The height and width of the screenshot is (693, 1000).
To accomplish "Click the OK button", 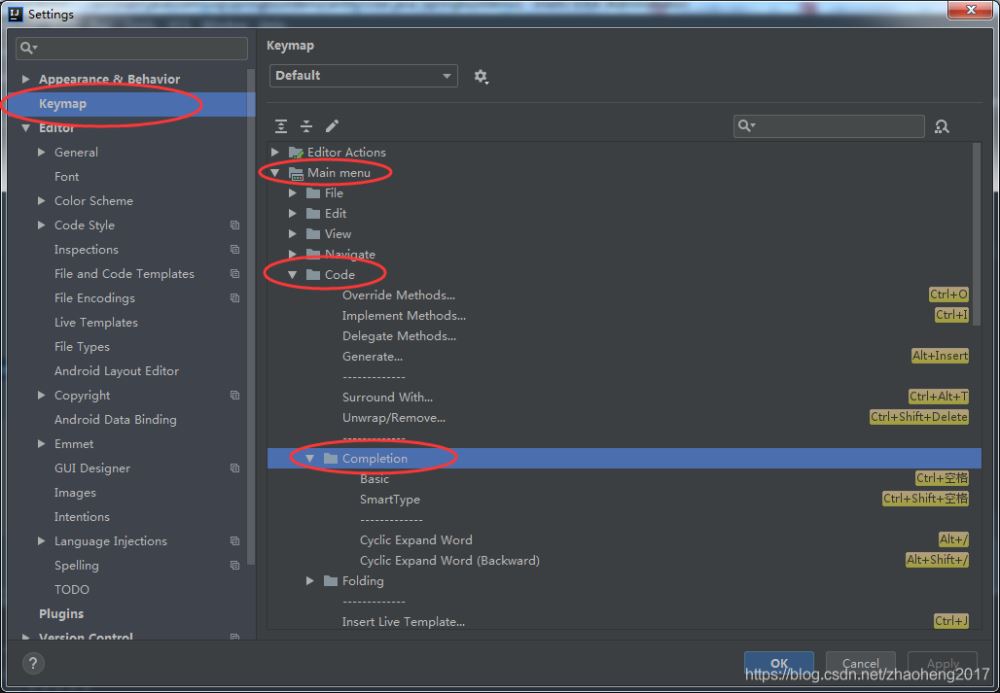I will (778, 663).
